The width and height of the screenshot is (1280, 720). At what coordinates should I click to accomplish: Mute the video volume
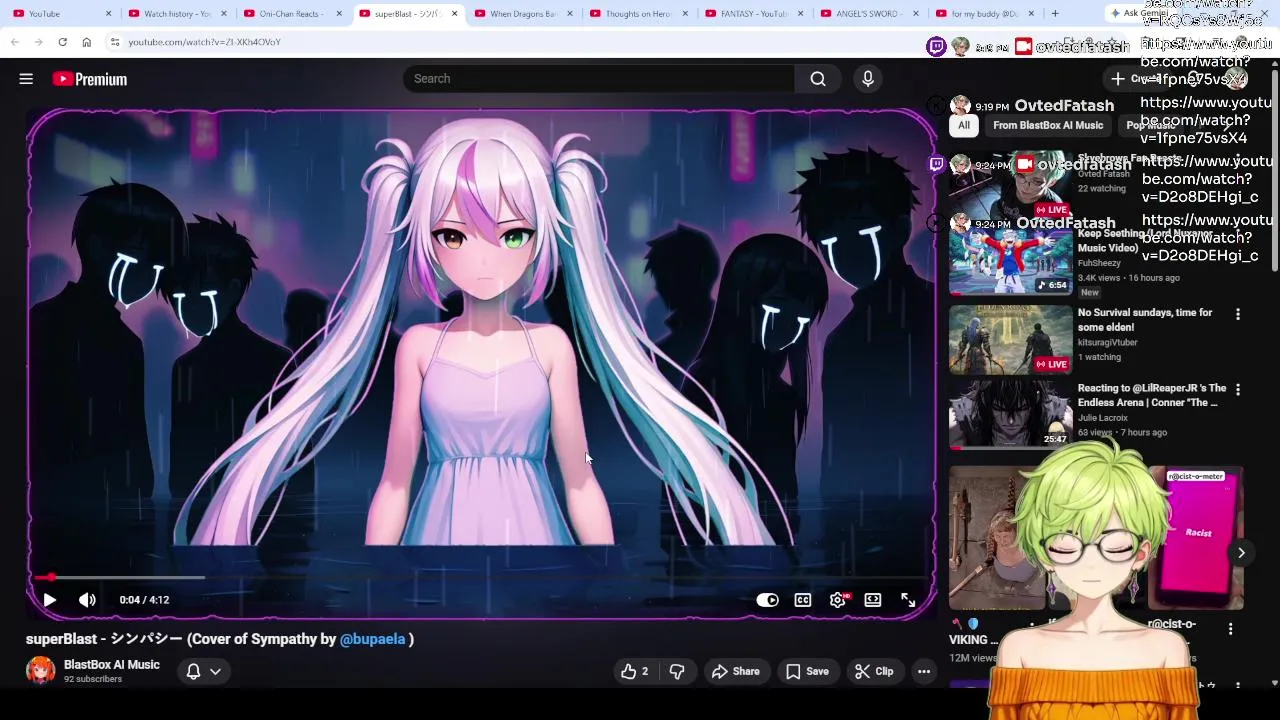click(87, 600)
